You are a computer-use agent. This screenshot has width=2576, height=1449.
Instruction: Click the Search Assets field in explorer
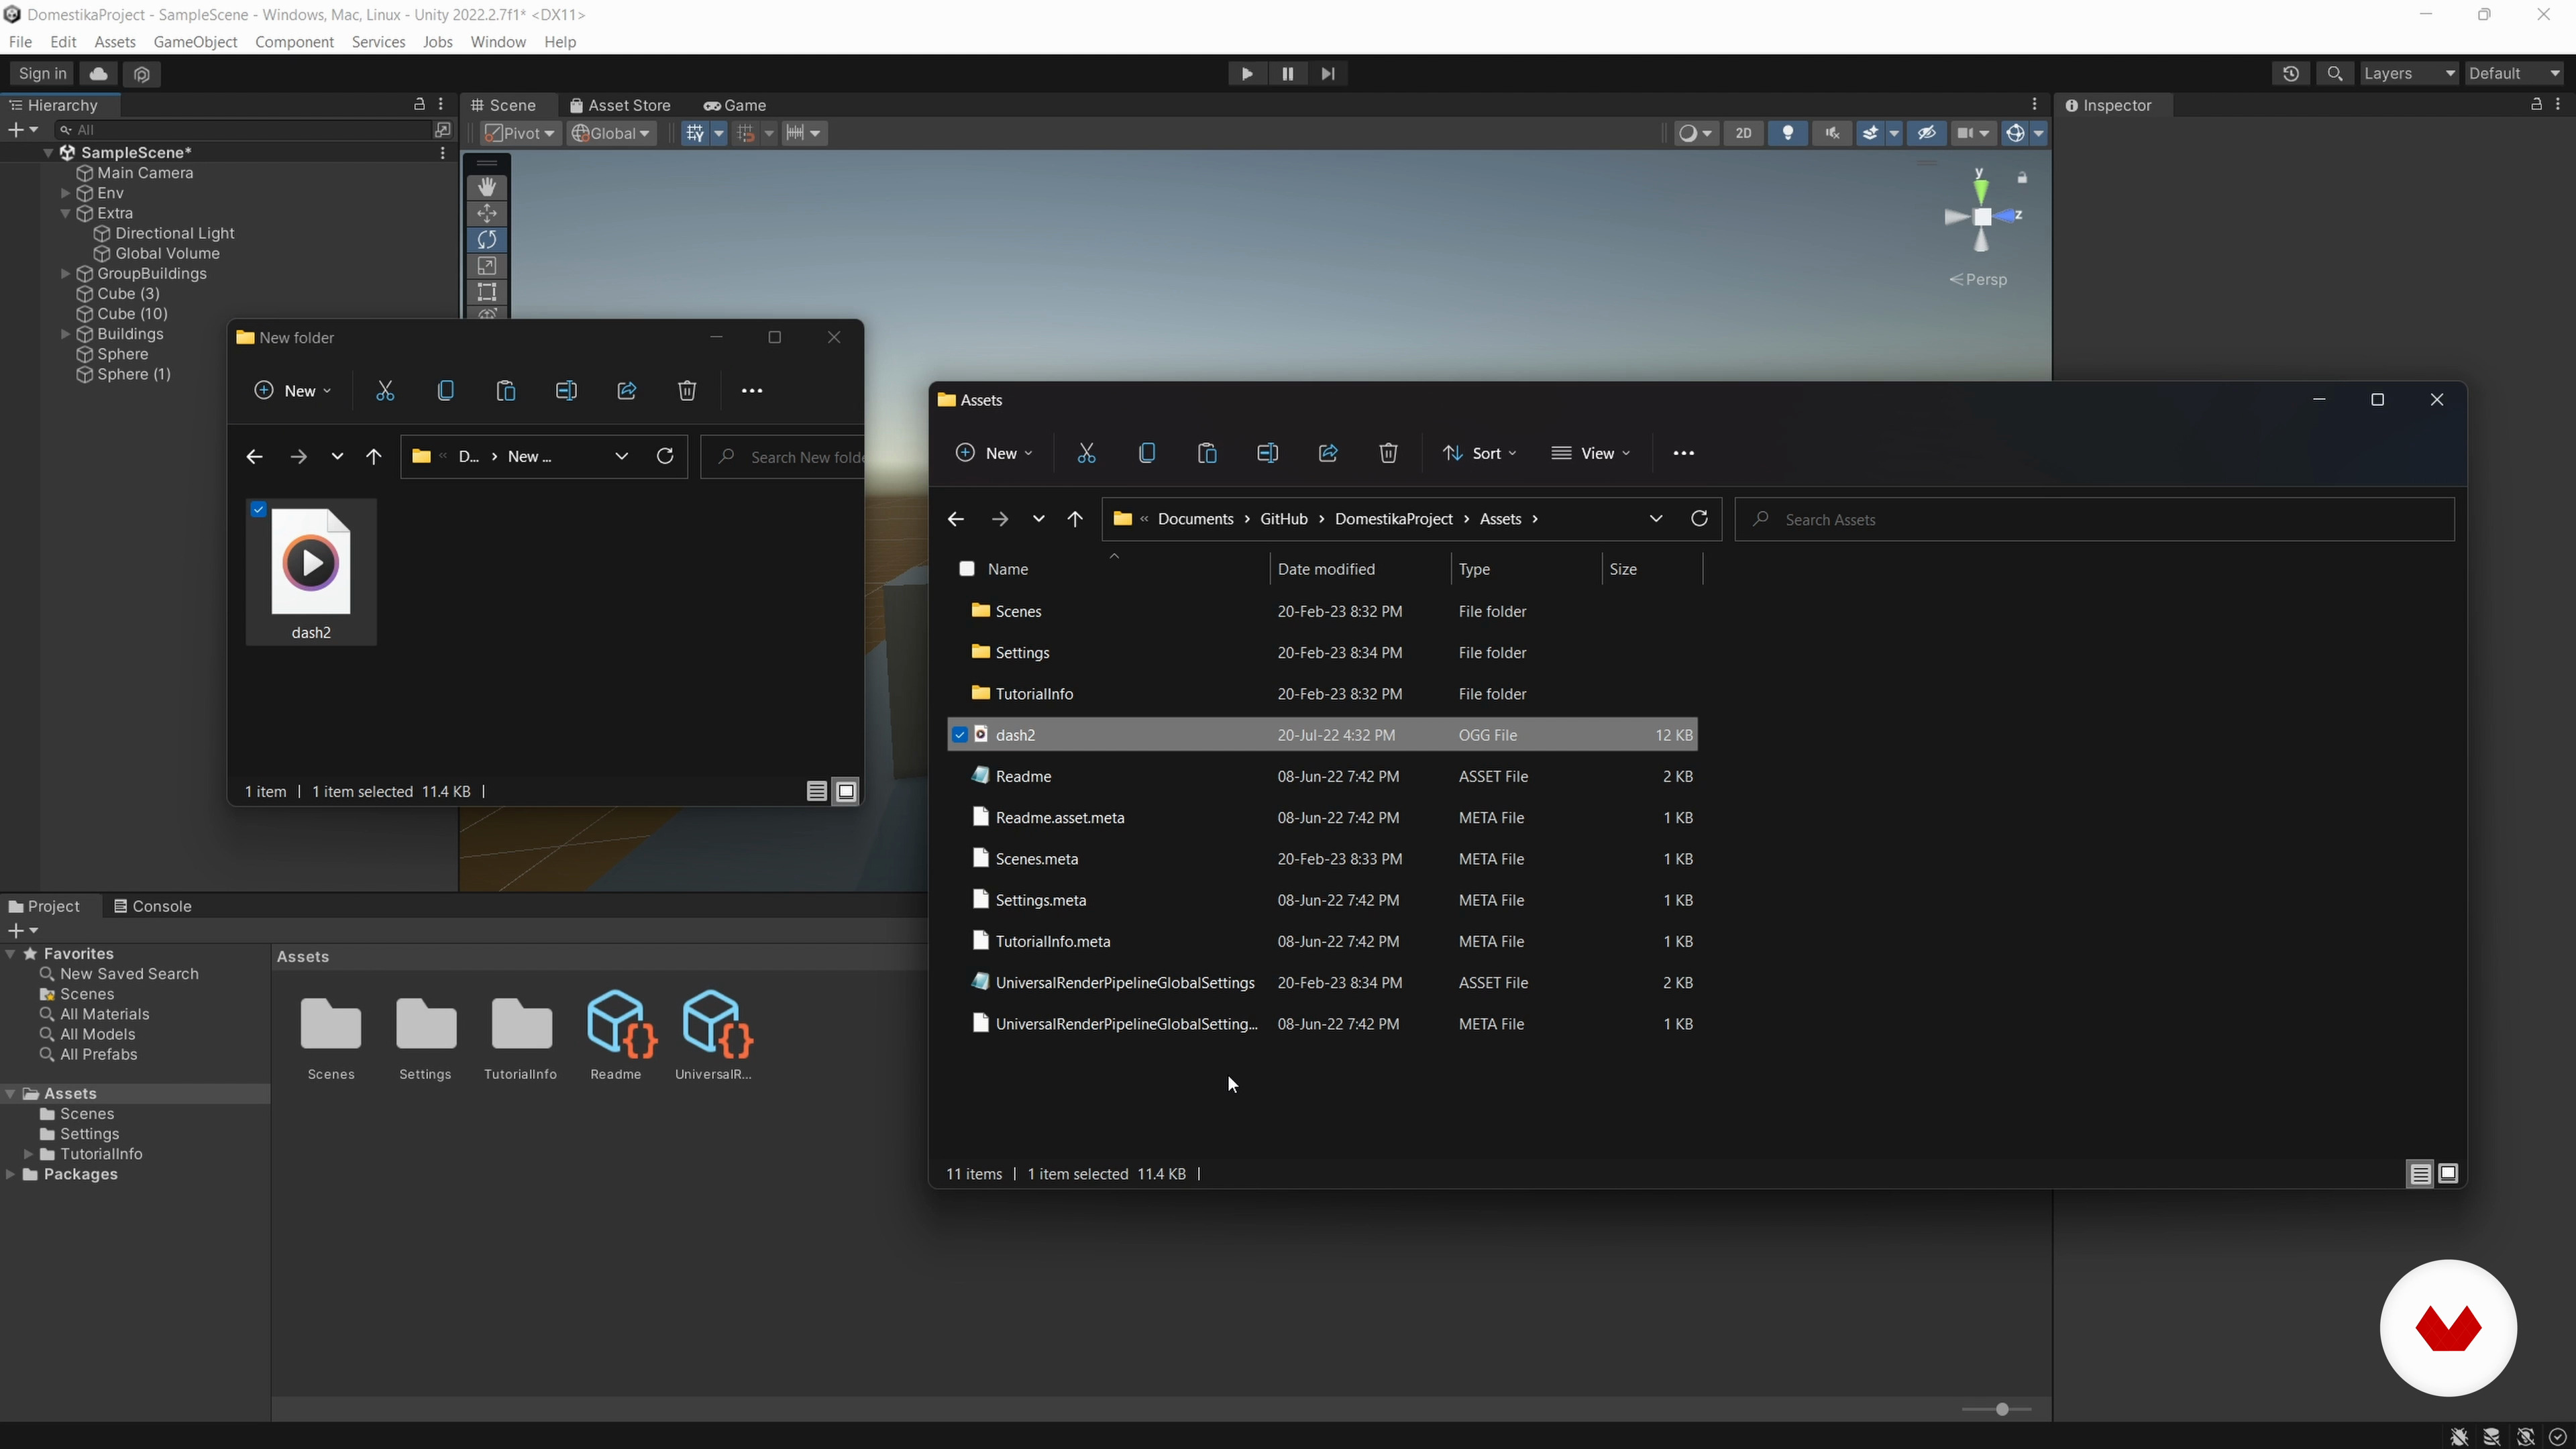[x=2095, y=520]
